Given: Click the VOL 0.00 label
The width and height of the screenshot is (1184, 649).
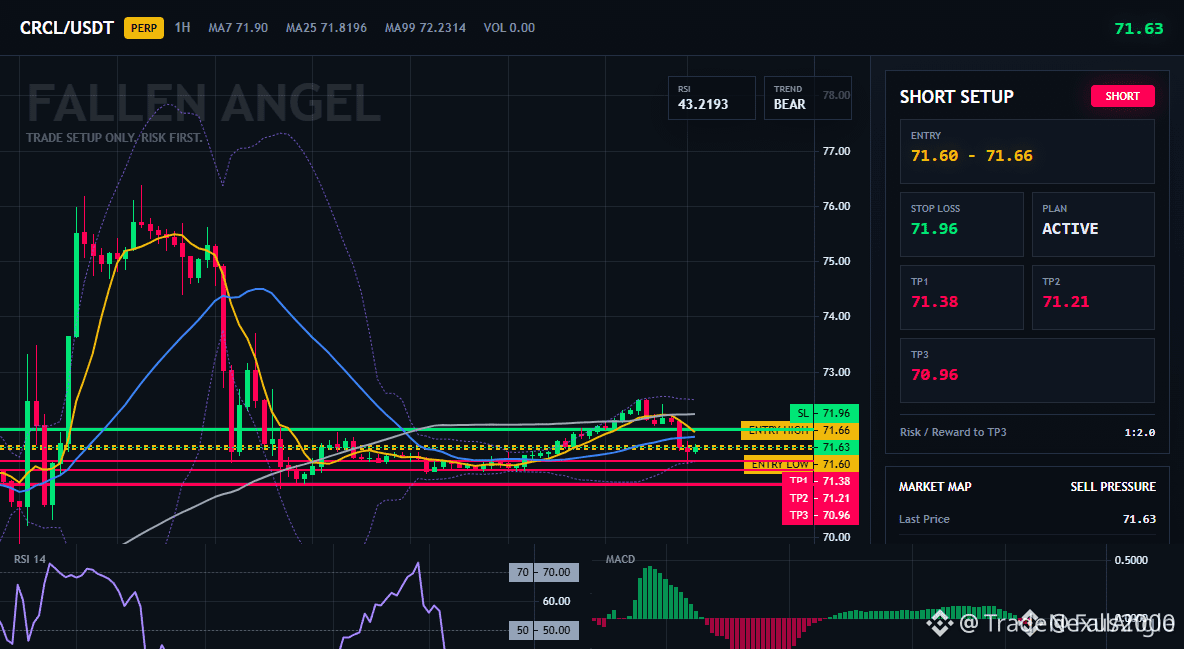Looking at the screenshot, I should [x=509, y=28].
